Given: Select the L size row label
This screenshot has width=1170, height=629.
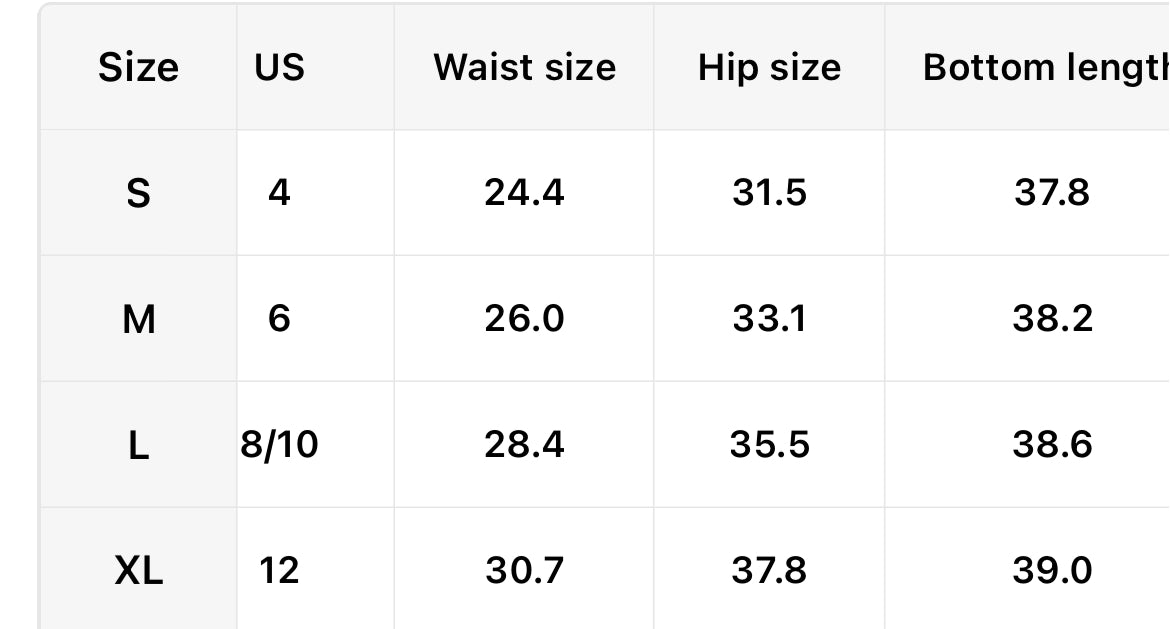Looking at the screenshot, I should click(138, 445).
